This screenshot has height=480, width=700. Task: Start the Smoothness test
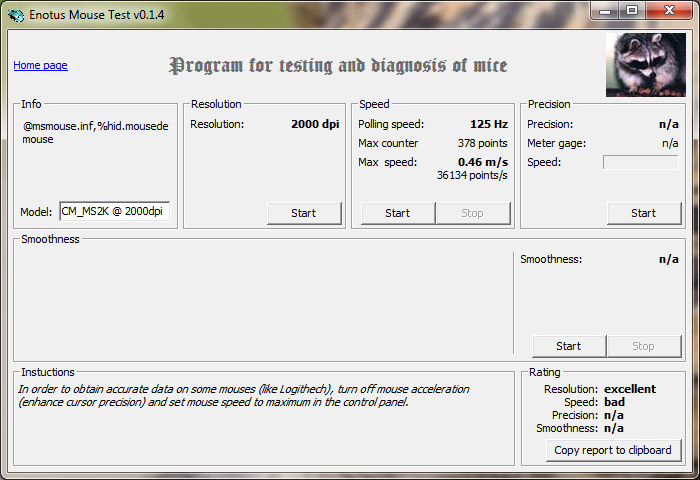[x=569, y=346]
